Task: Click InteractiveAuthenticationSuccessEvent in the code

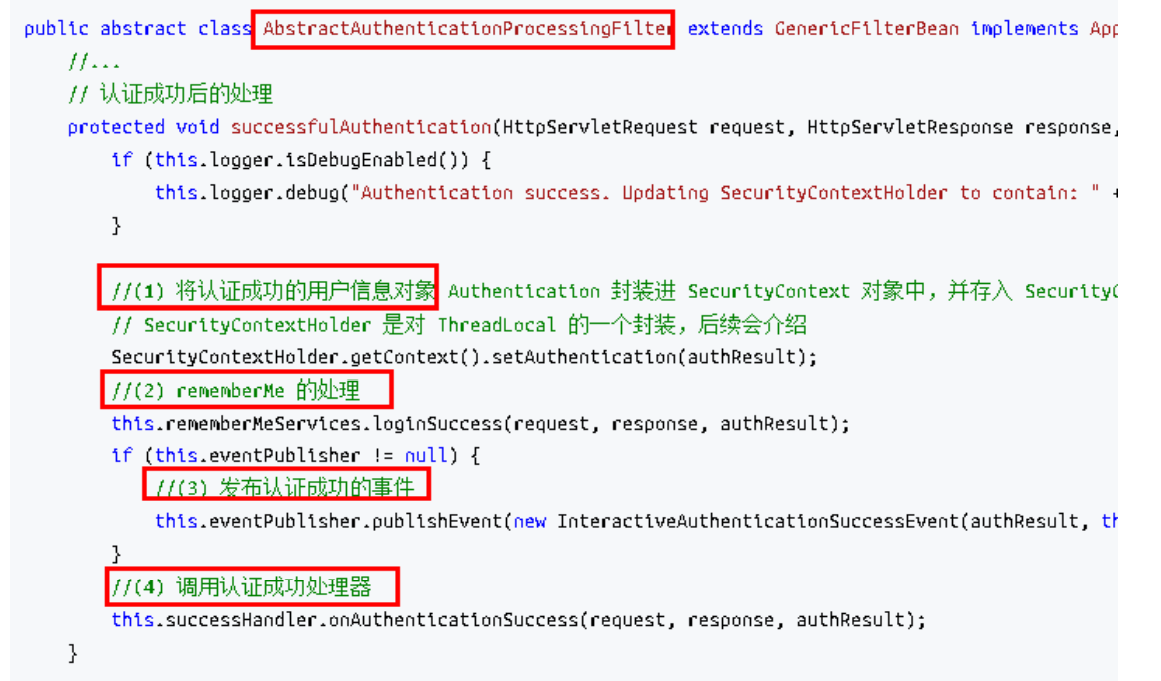Action: pos(758,521)
